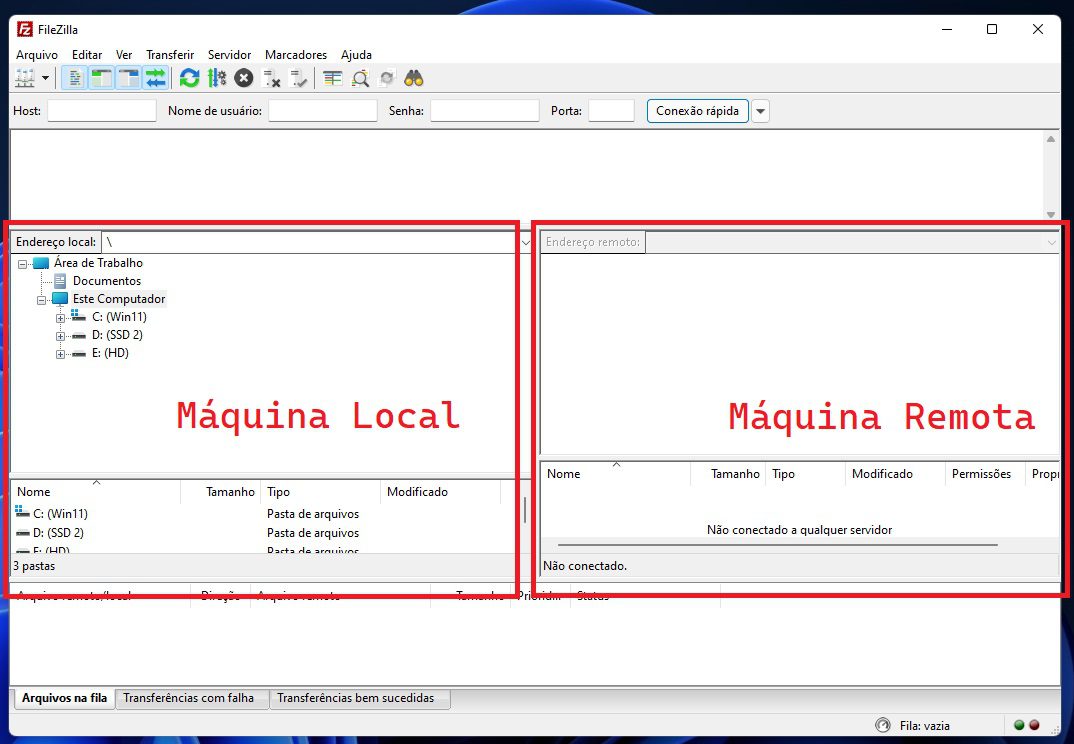This screenshot has height=744, width=1074.
Task: Toggle synchronized browsing icon
Action: coord(387,79)
